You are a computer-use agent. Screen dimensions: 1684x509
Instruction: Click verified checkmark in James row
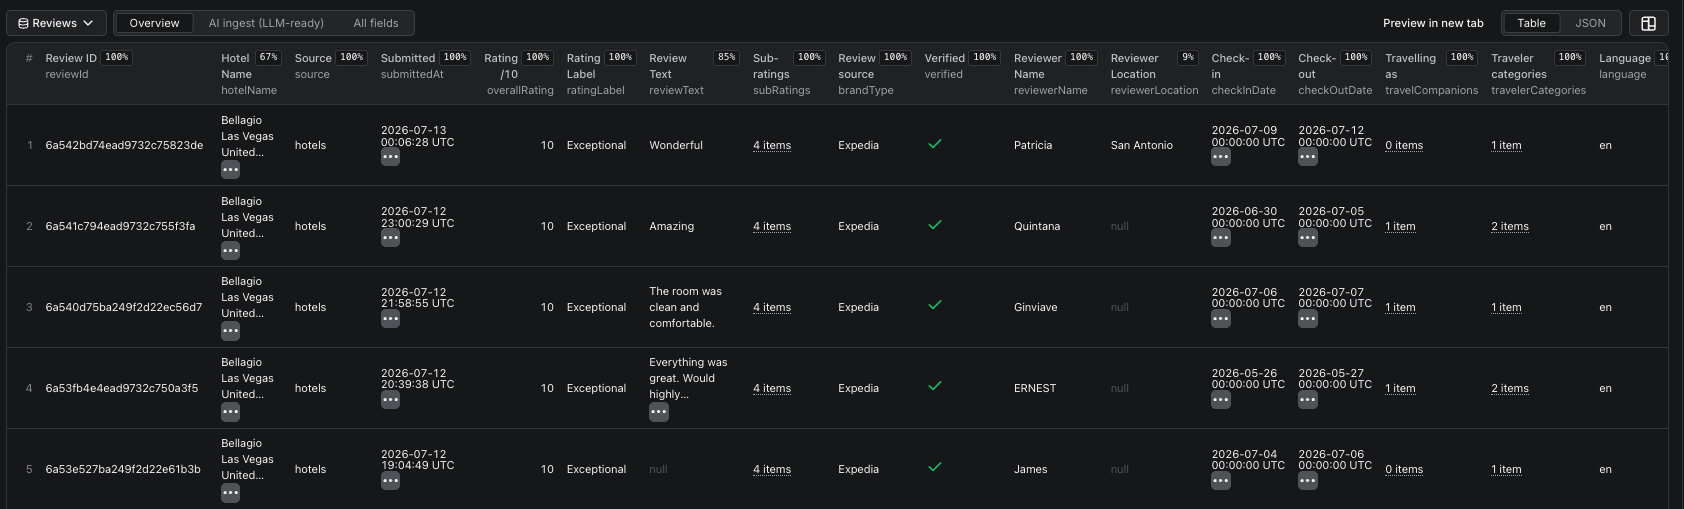(x=934, y=467)
